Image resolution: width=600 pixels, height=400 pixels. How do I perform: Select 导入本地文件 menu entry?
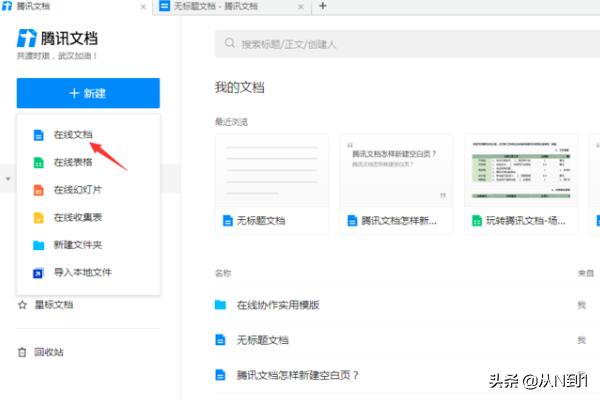83,273
